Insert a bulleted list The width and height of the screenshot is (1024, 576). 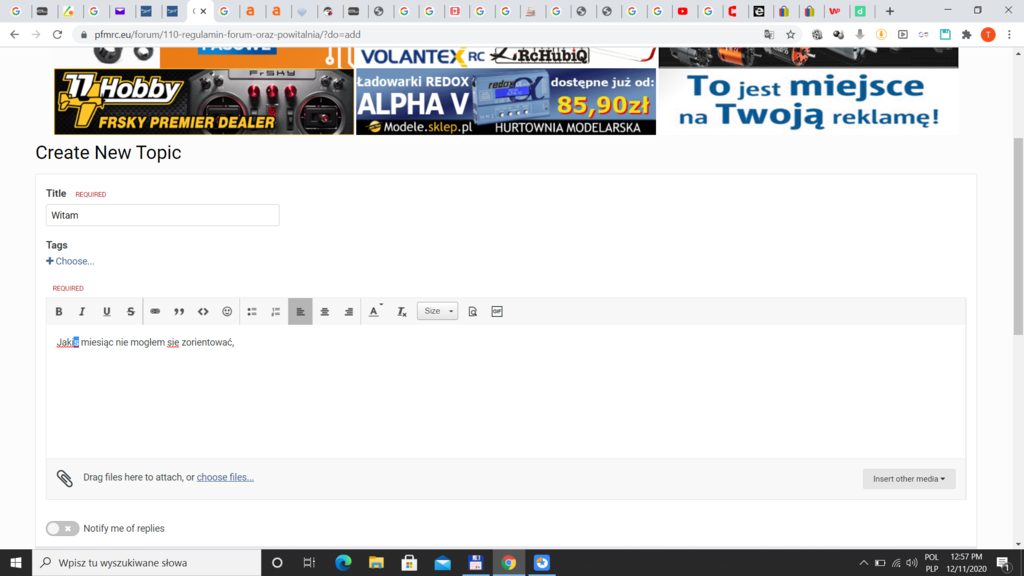click(252, 312)
